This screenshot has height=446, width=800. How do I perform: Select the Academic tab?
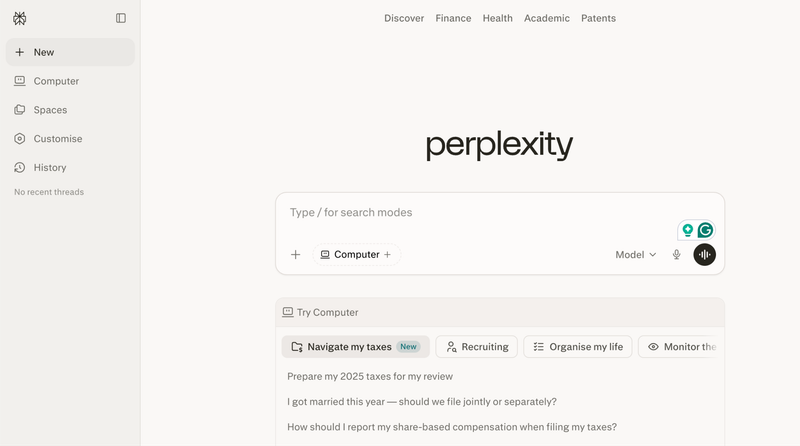[547, 18]
